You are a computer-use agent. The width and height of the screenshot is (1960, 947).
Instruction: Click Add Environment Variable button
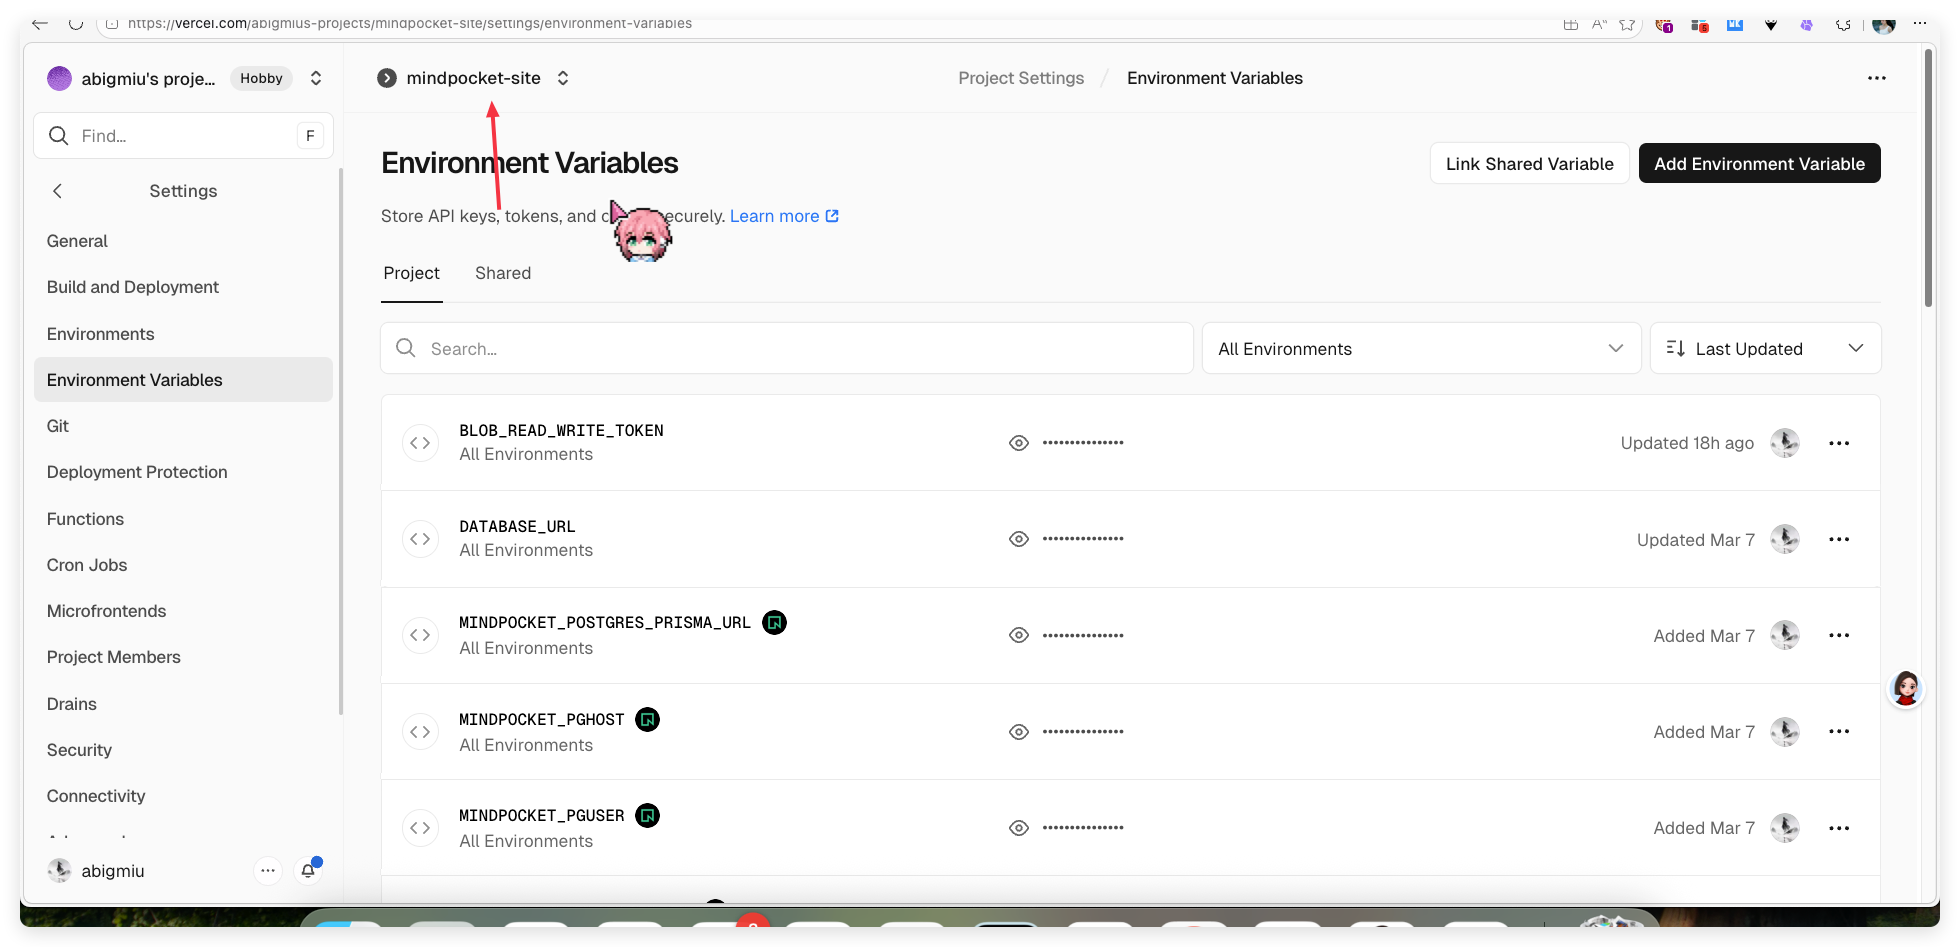tap(1759, 164)
